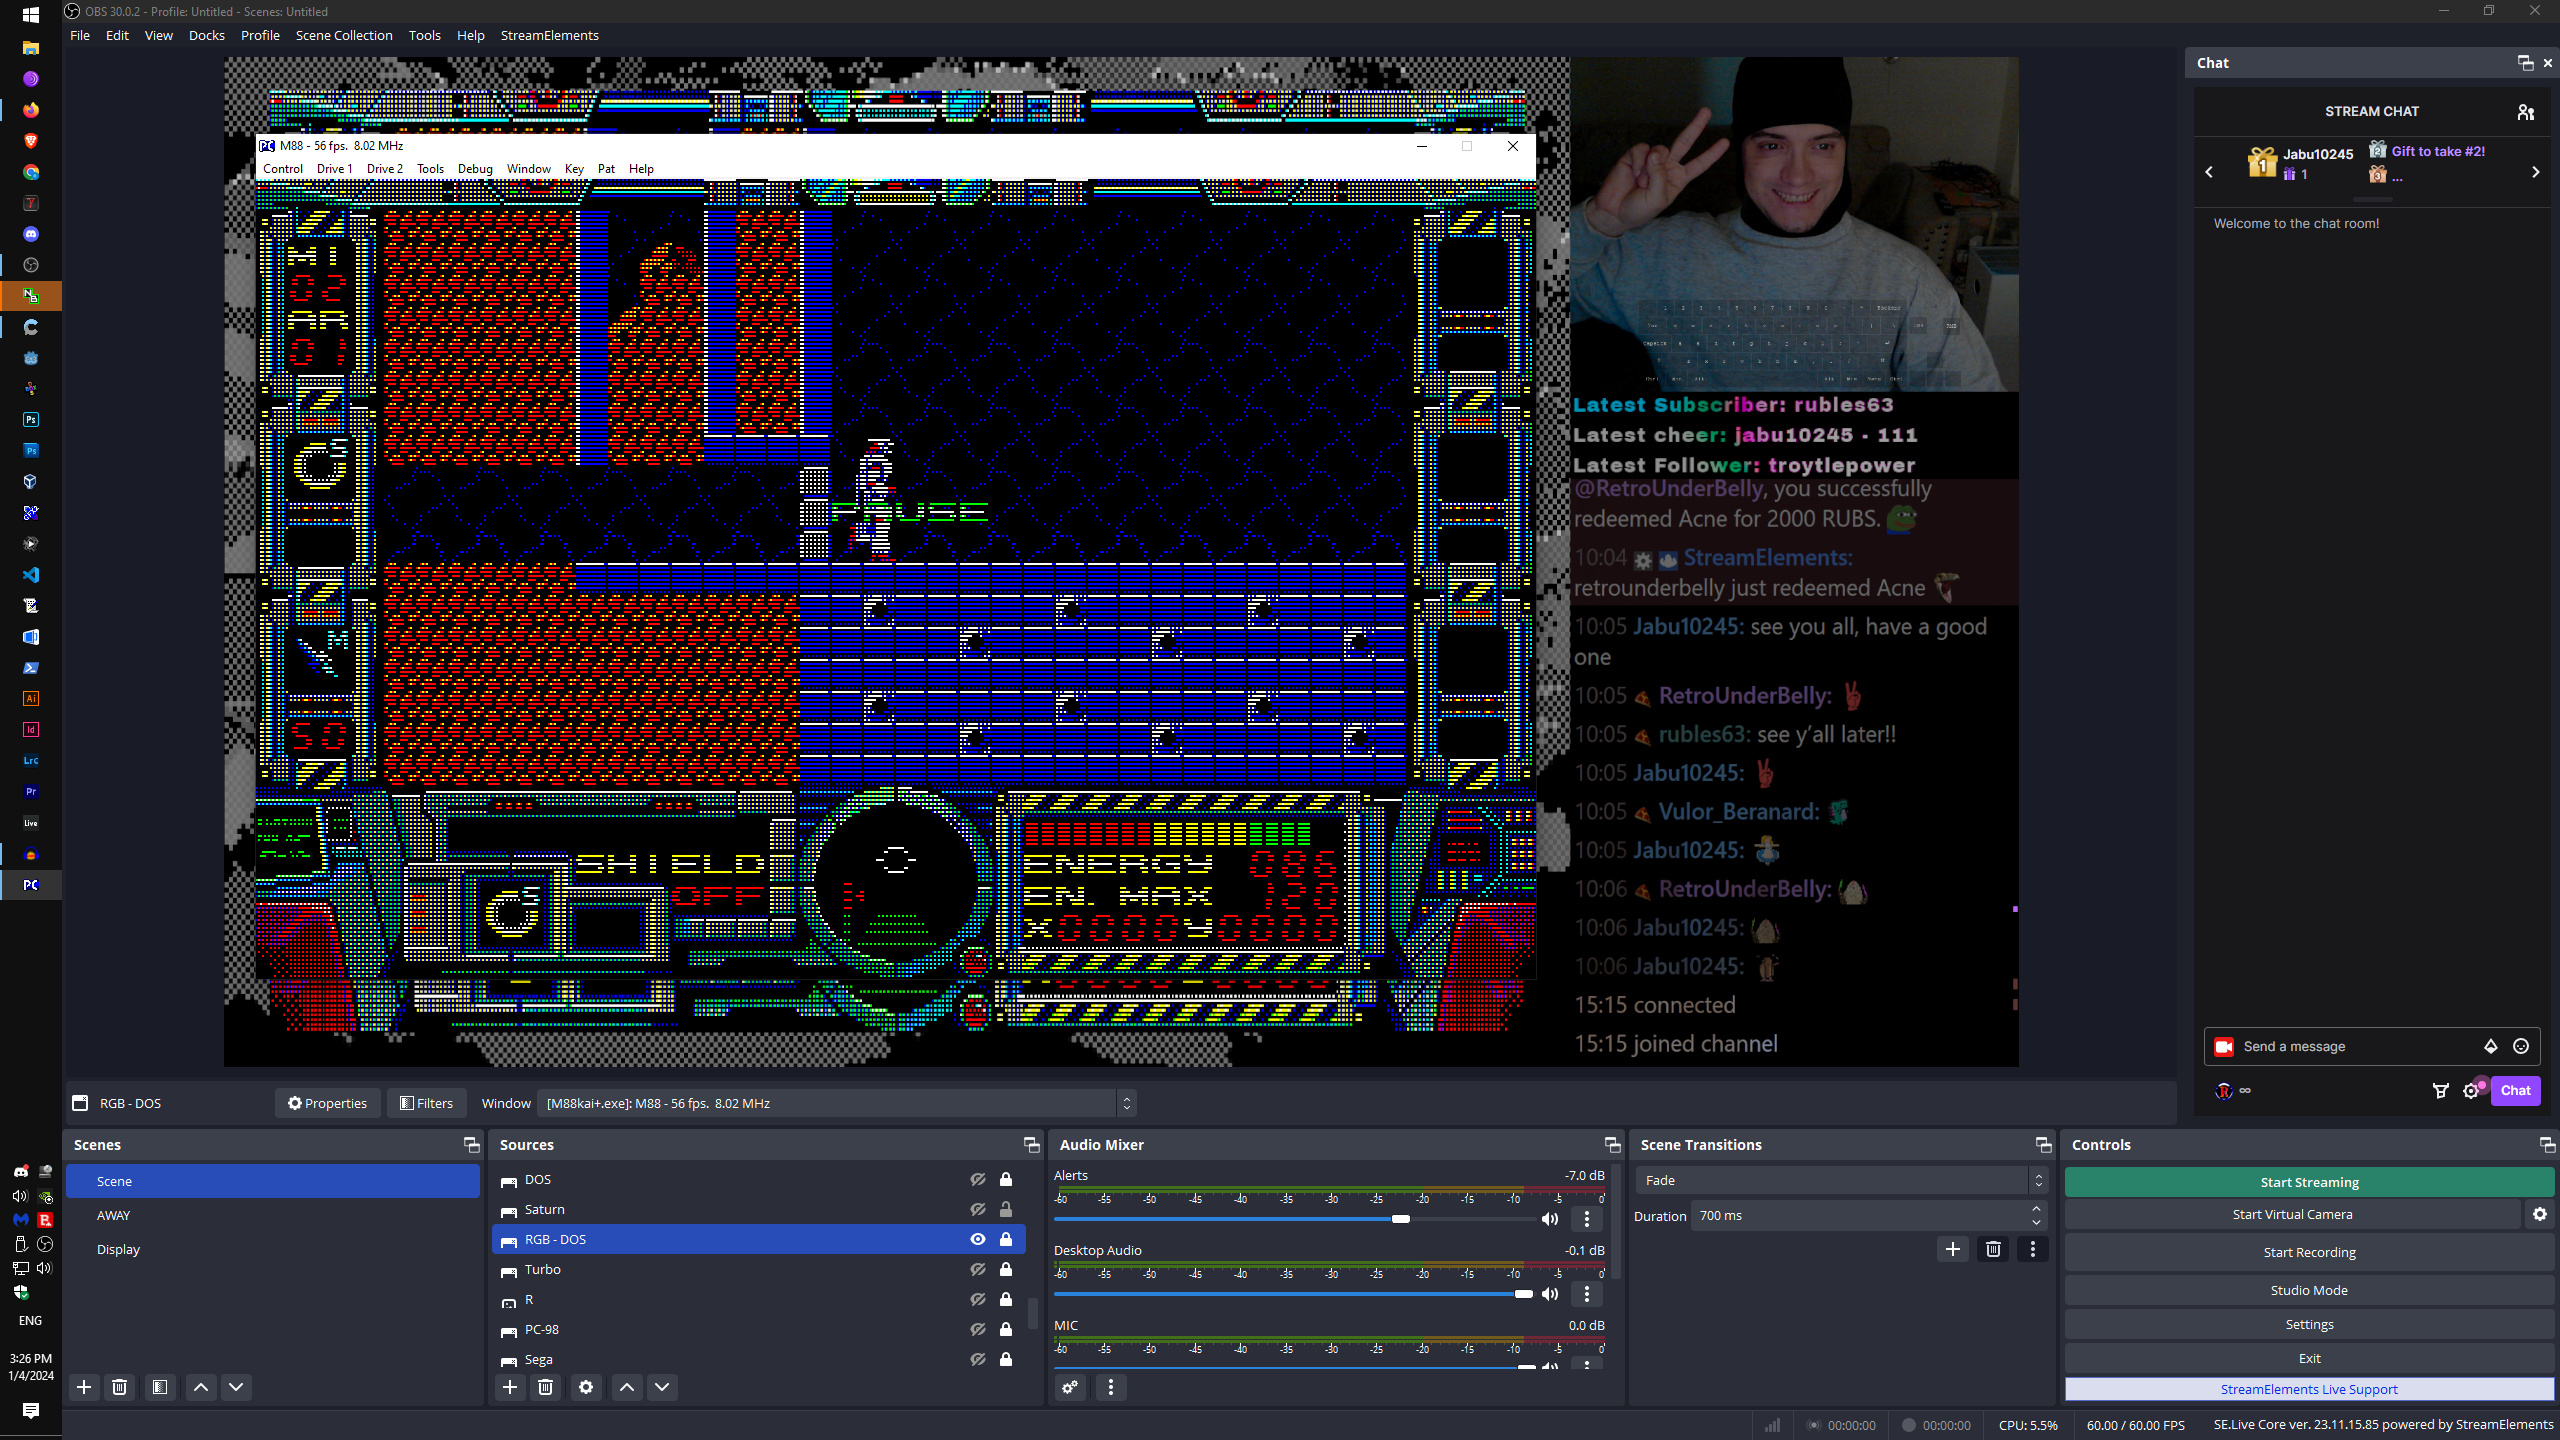Toggle lock on Turbo source
The image size is (2560, 1440).
point(1006,1270)
